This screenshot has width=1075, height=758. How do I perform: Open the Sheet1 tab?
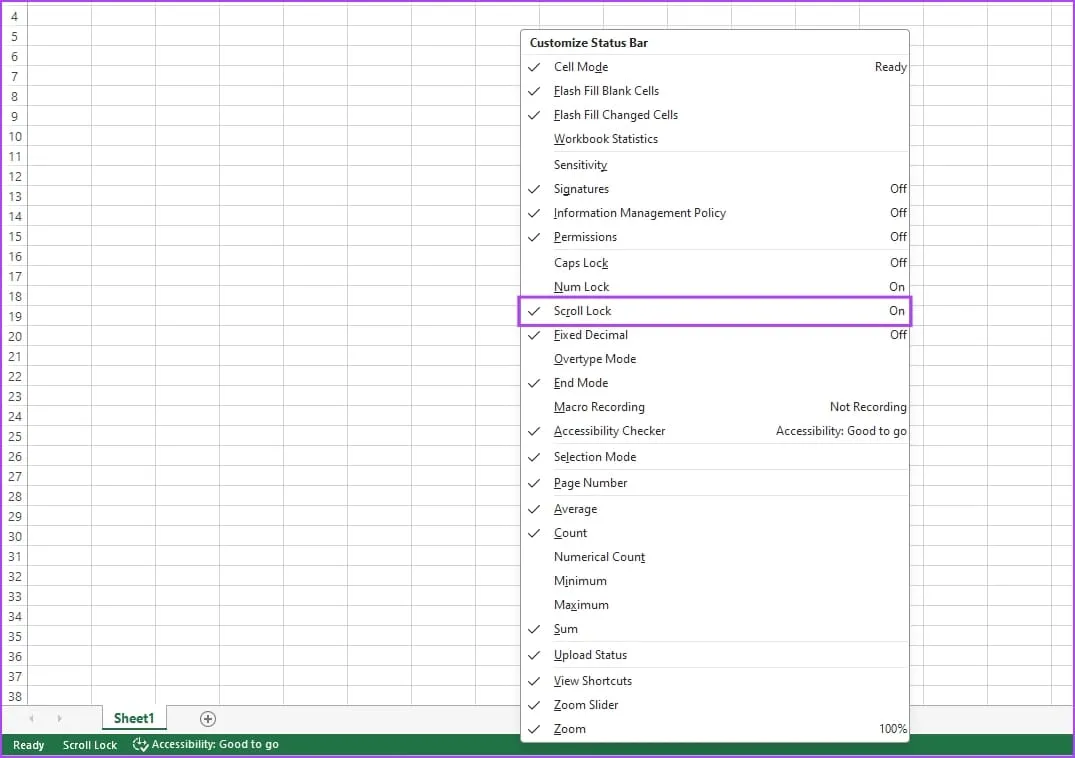coord(134,719)
